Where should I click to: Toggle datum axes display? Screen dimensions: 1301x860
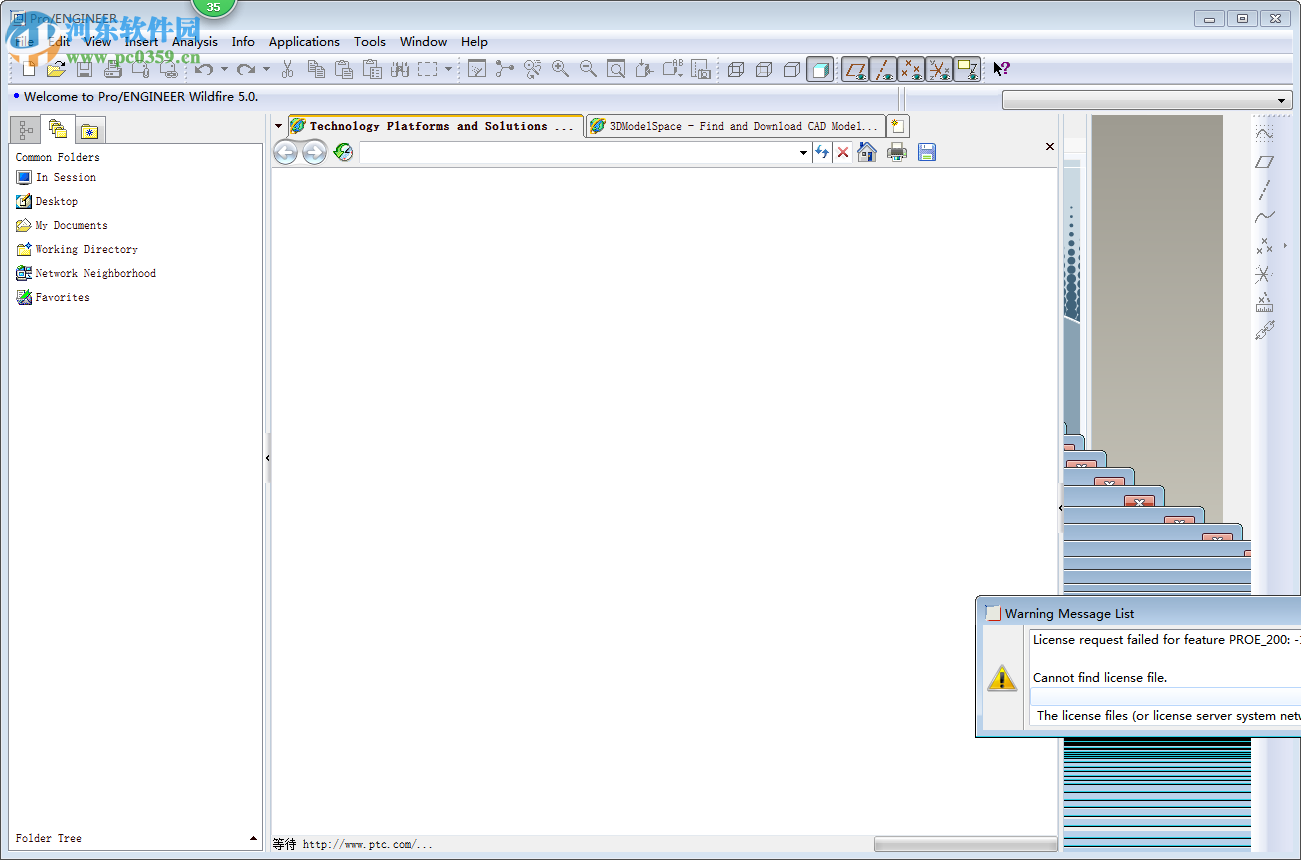(883, 69)
